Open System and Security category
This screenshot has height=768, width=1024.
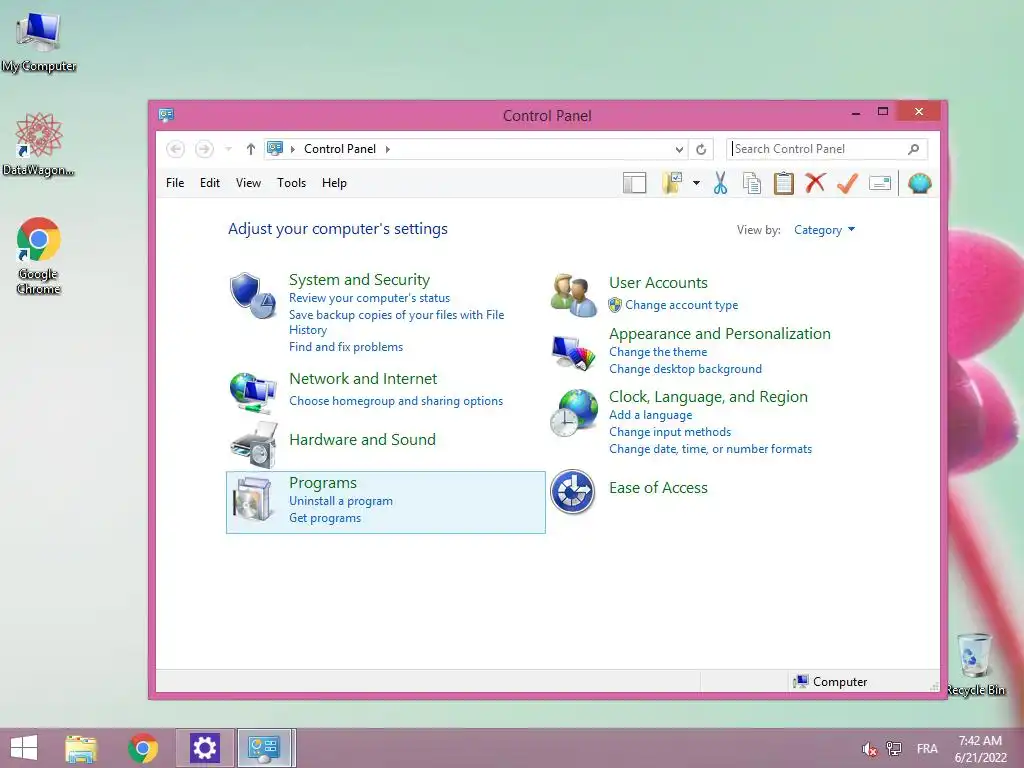(359, 280)
